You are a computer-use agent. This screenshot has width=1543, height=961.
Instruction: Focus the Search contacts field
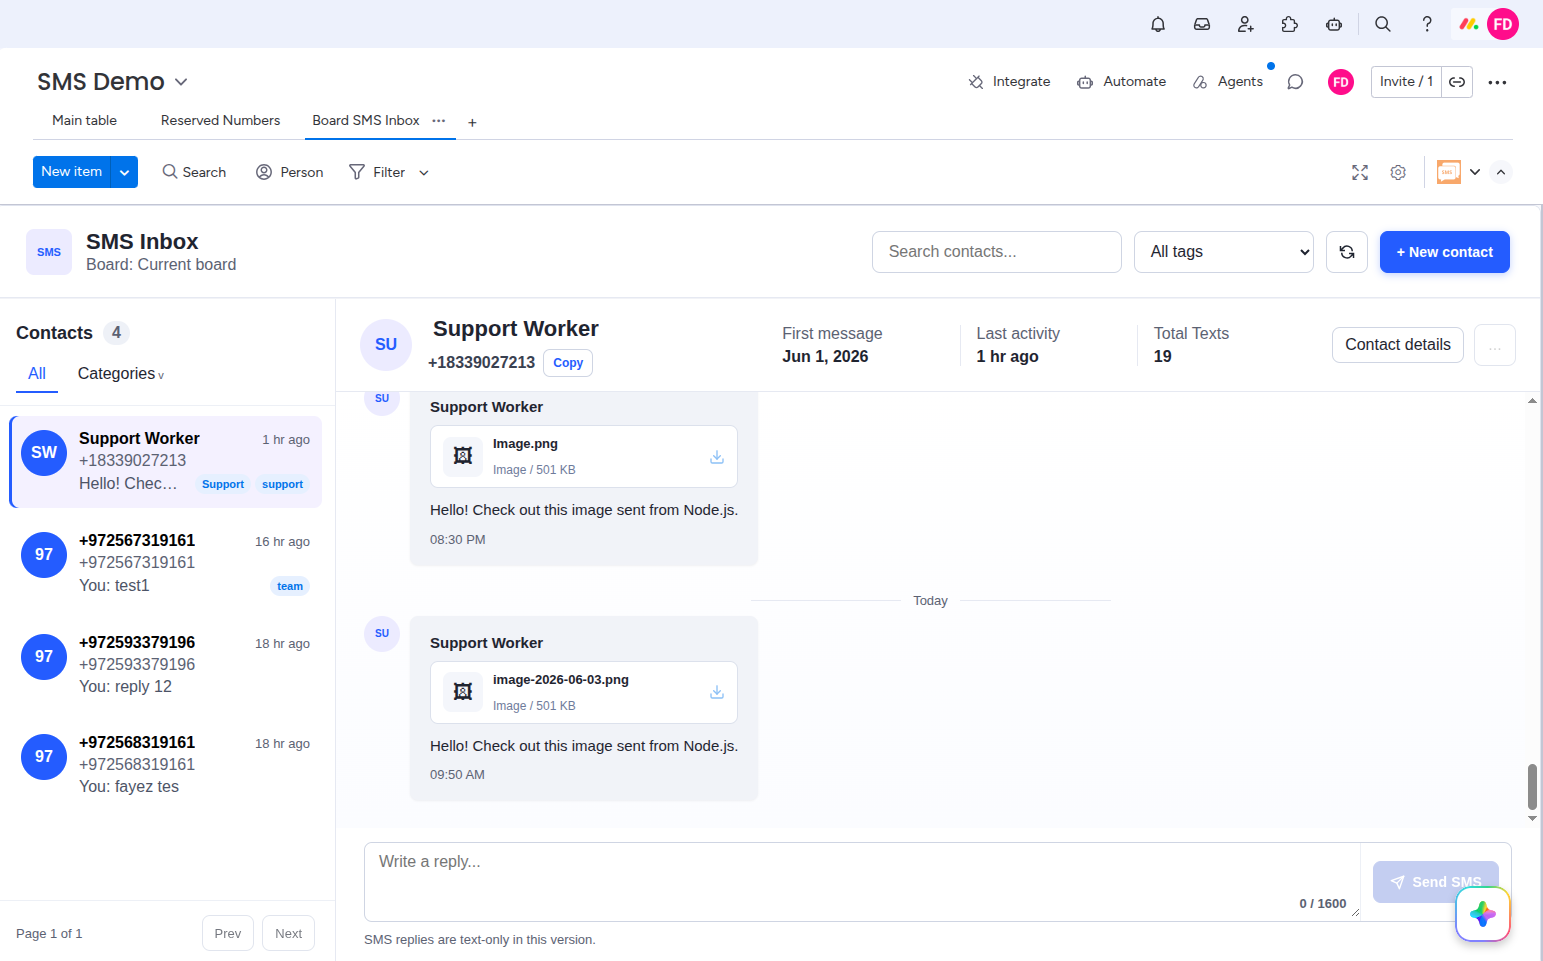pyautogui.click(x=997, y=252)
